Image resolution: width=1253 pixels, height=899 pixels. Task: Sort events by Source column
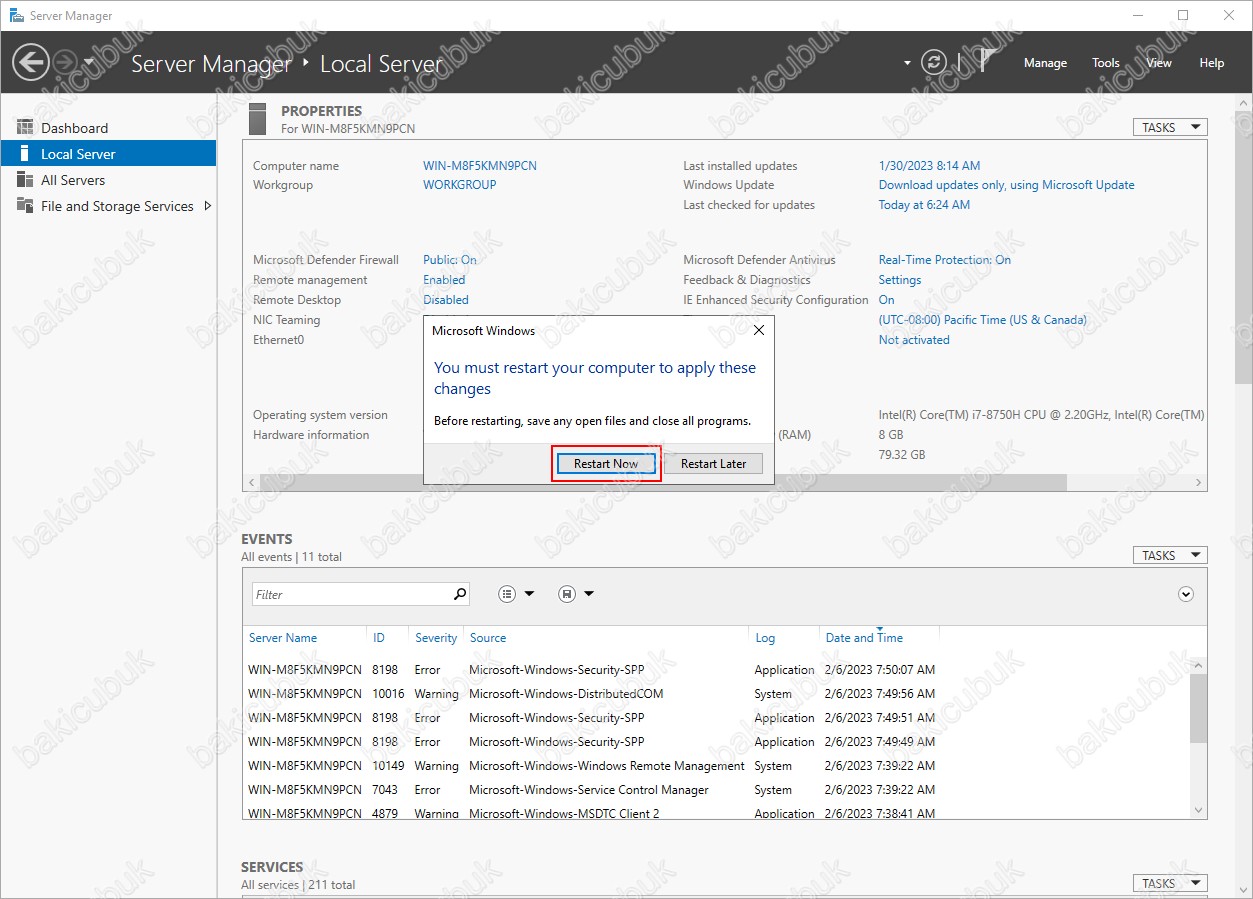click(488, 638)
